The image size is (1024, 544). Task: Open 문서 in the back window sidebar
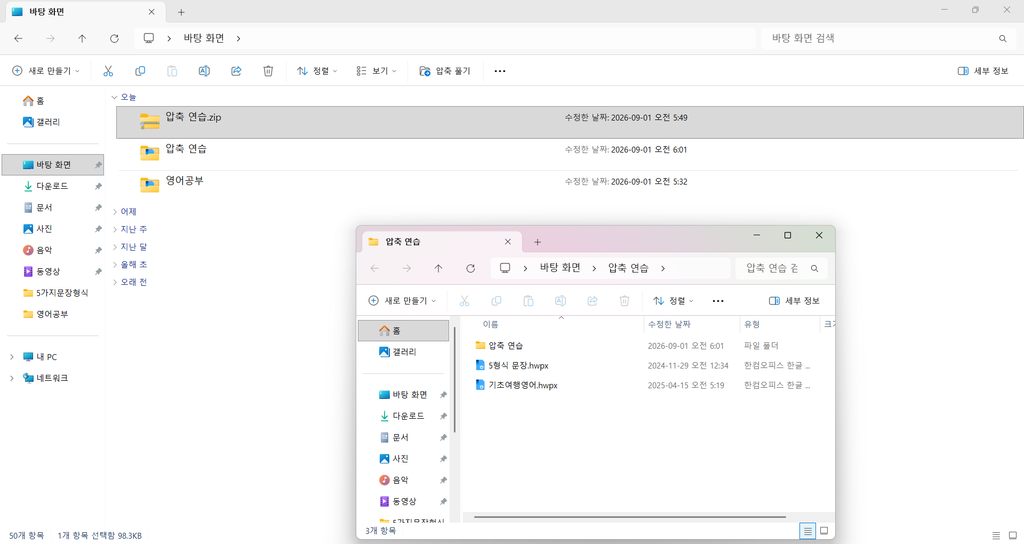pyautogui.click(x=53, y=208)
